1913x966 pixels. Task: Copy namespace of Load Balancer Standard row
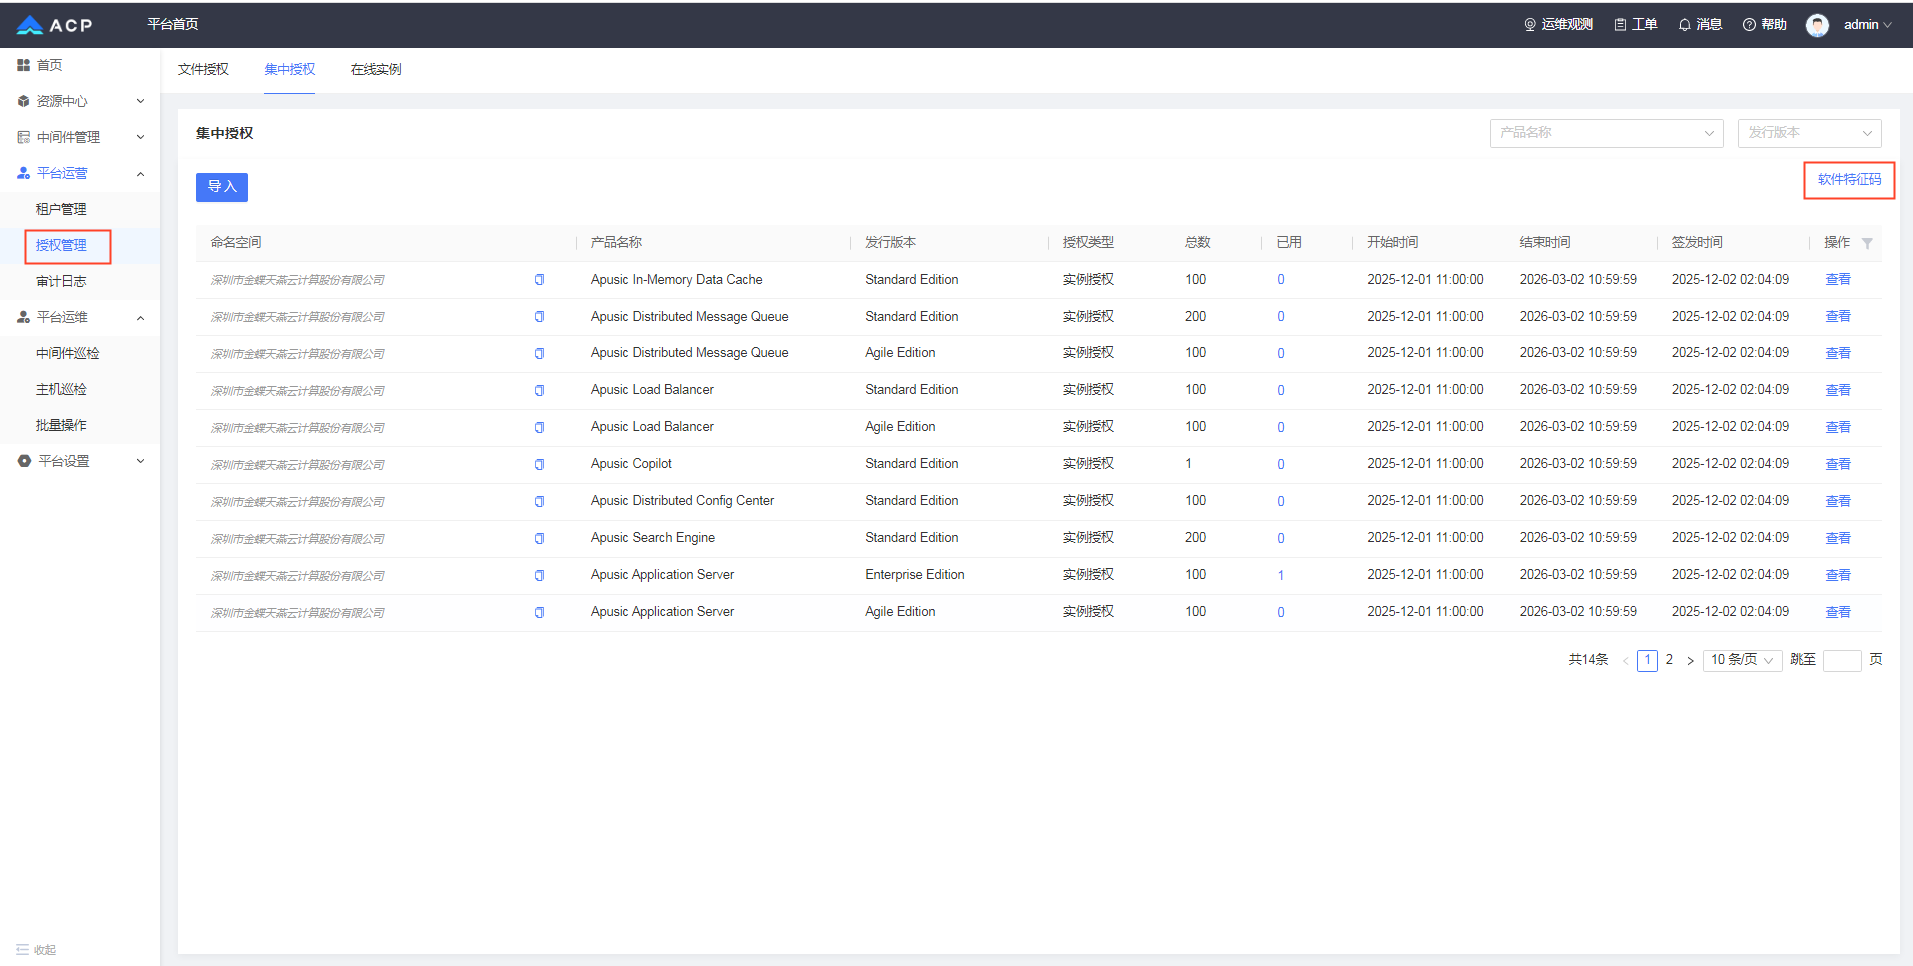click(539, 391)
